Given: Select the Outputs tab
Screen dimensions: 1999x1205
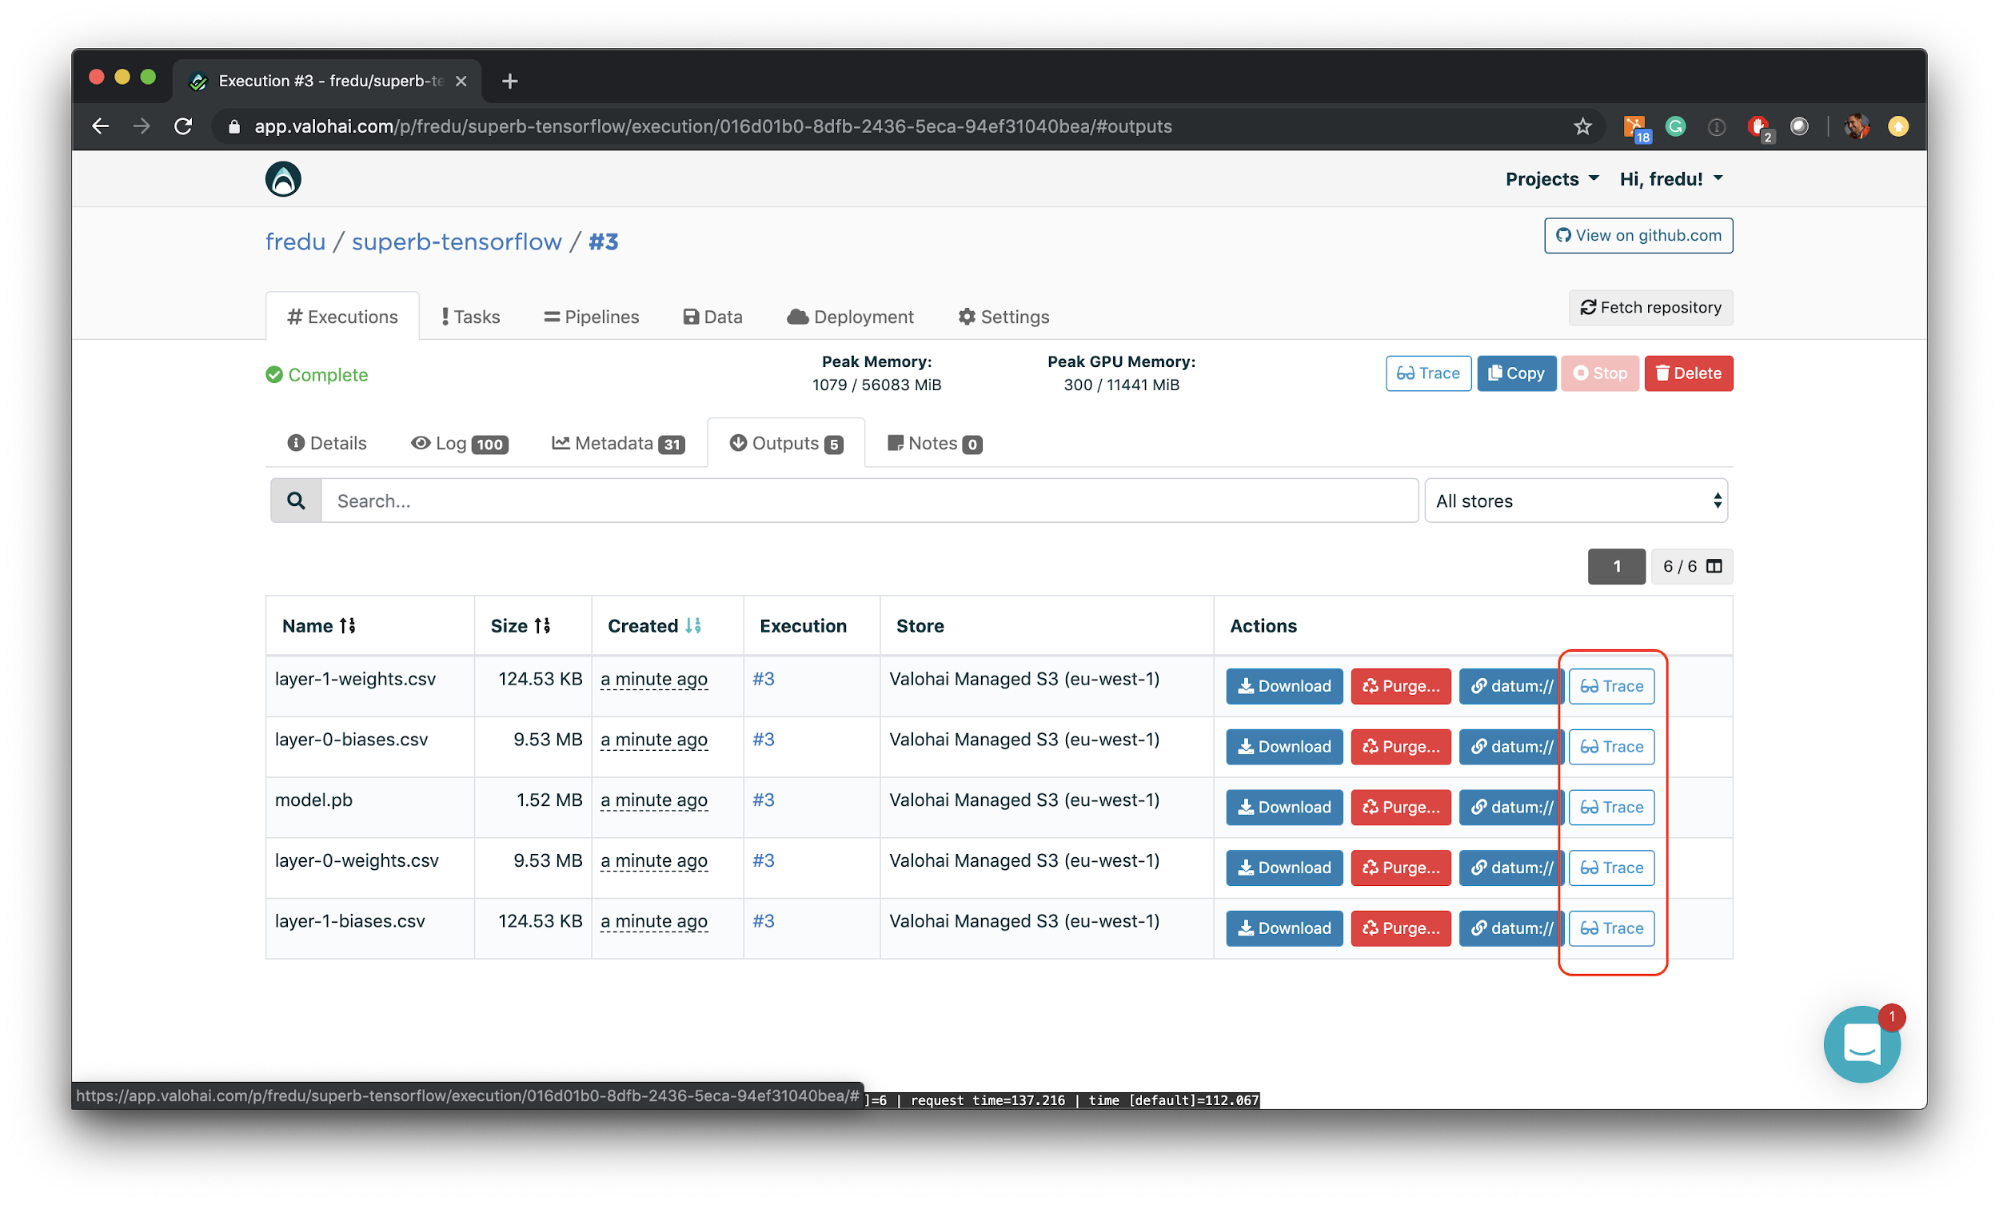Looking at the screenshot, I should (786, 443).
